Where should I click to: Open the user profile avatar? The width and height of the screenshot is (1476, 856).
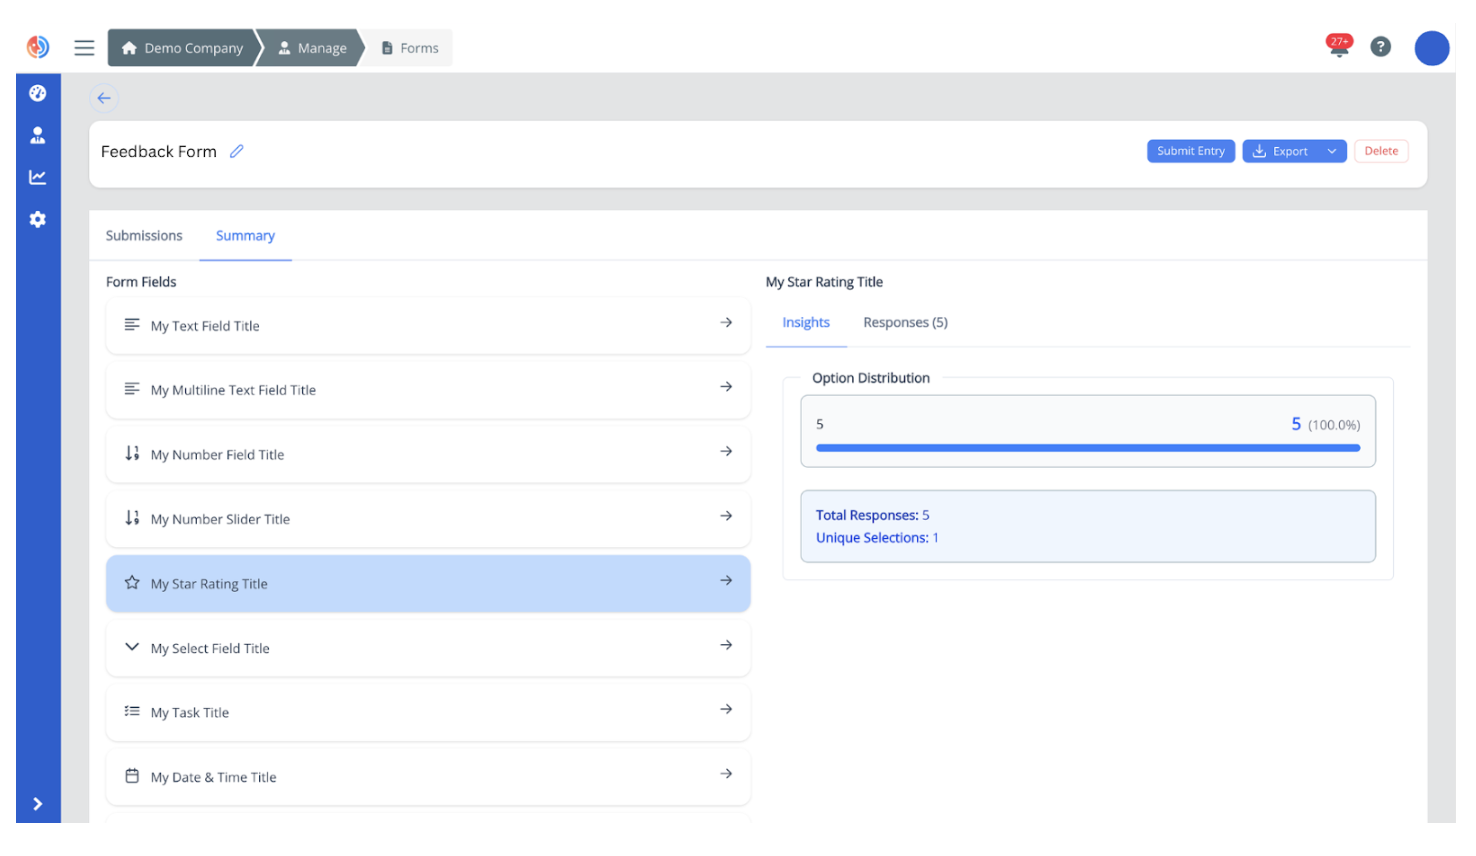(x=1431, y=48)
